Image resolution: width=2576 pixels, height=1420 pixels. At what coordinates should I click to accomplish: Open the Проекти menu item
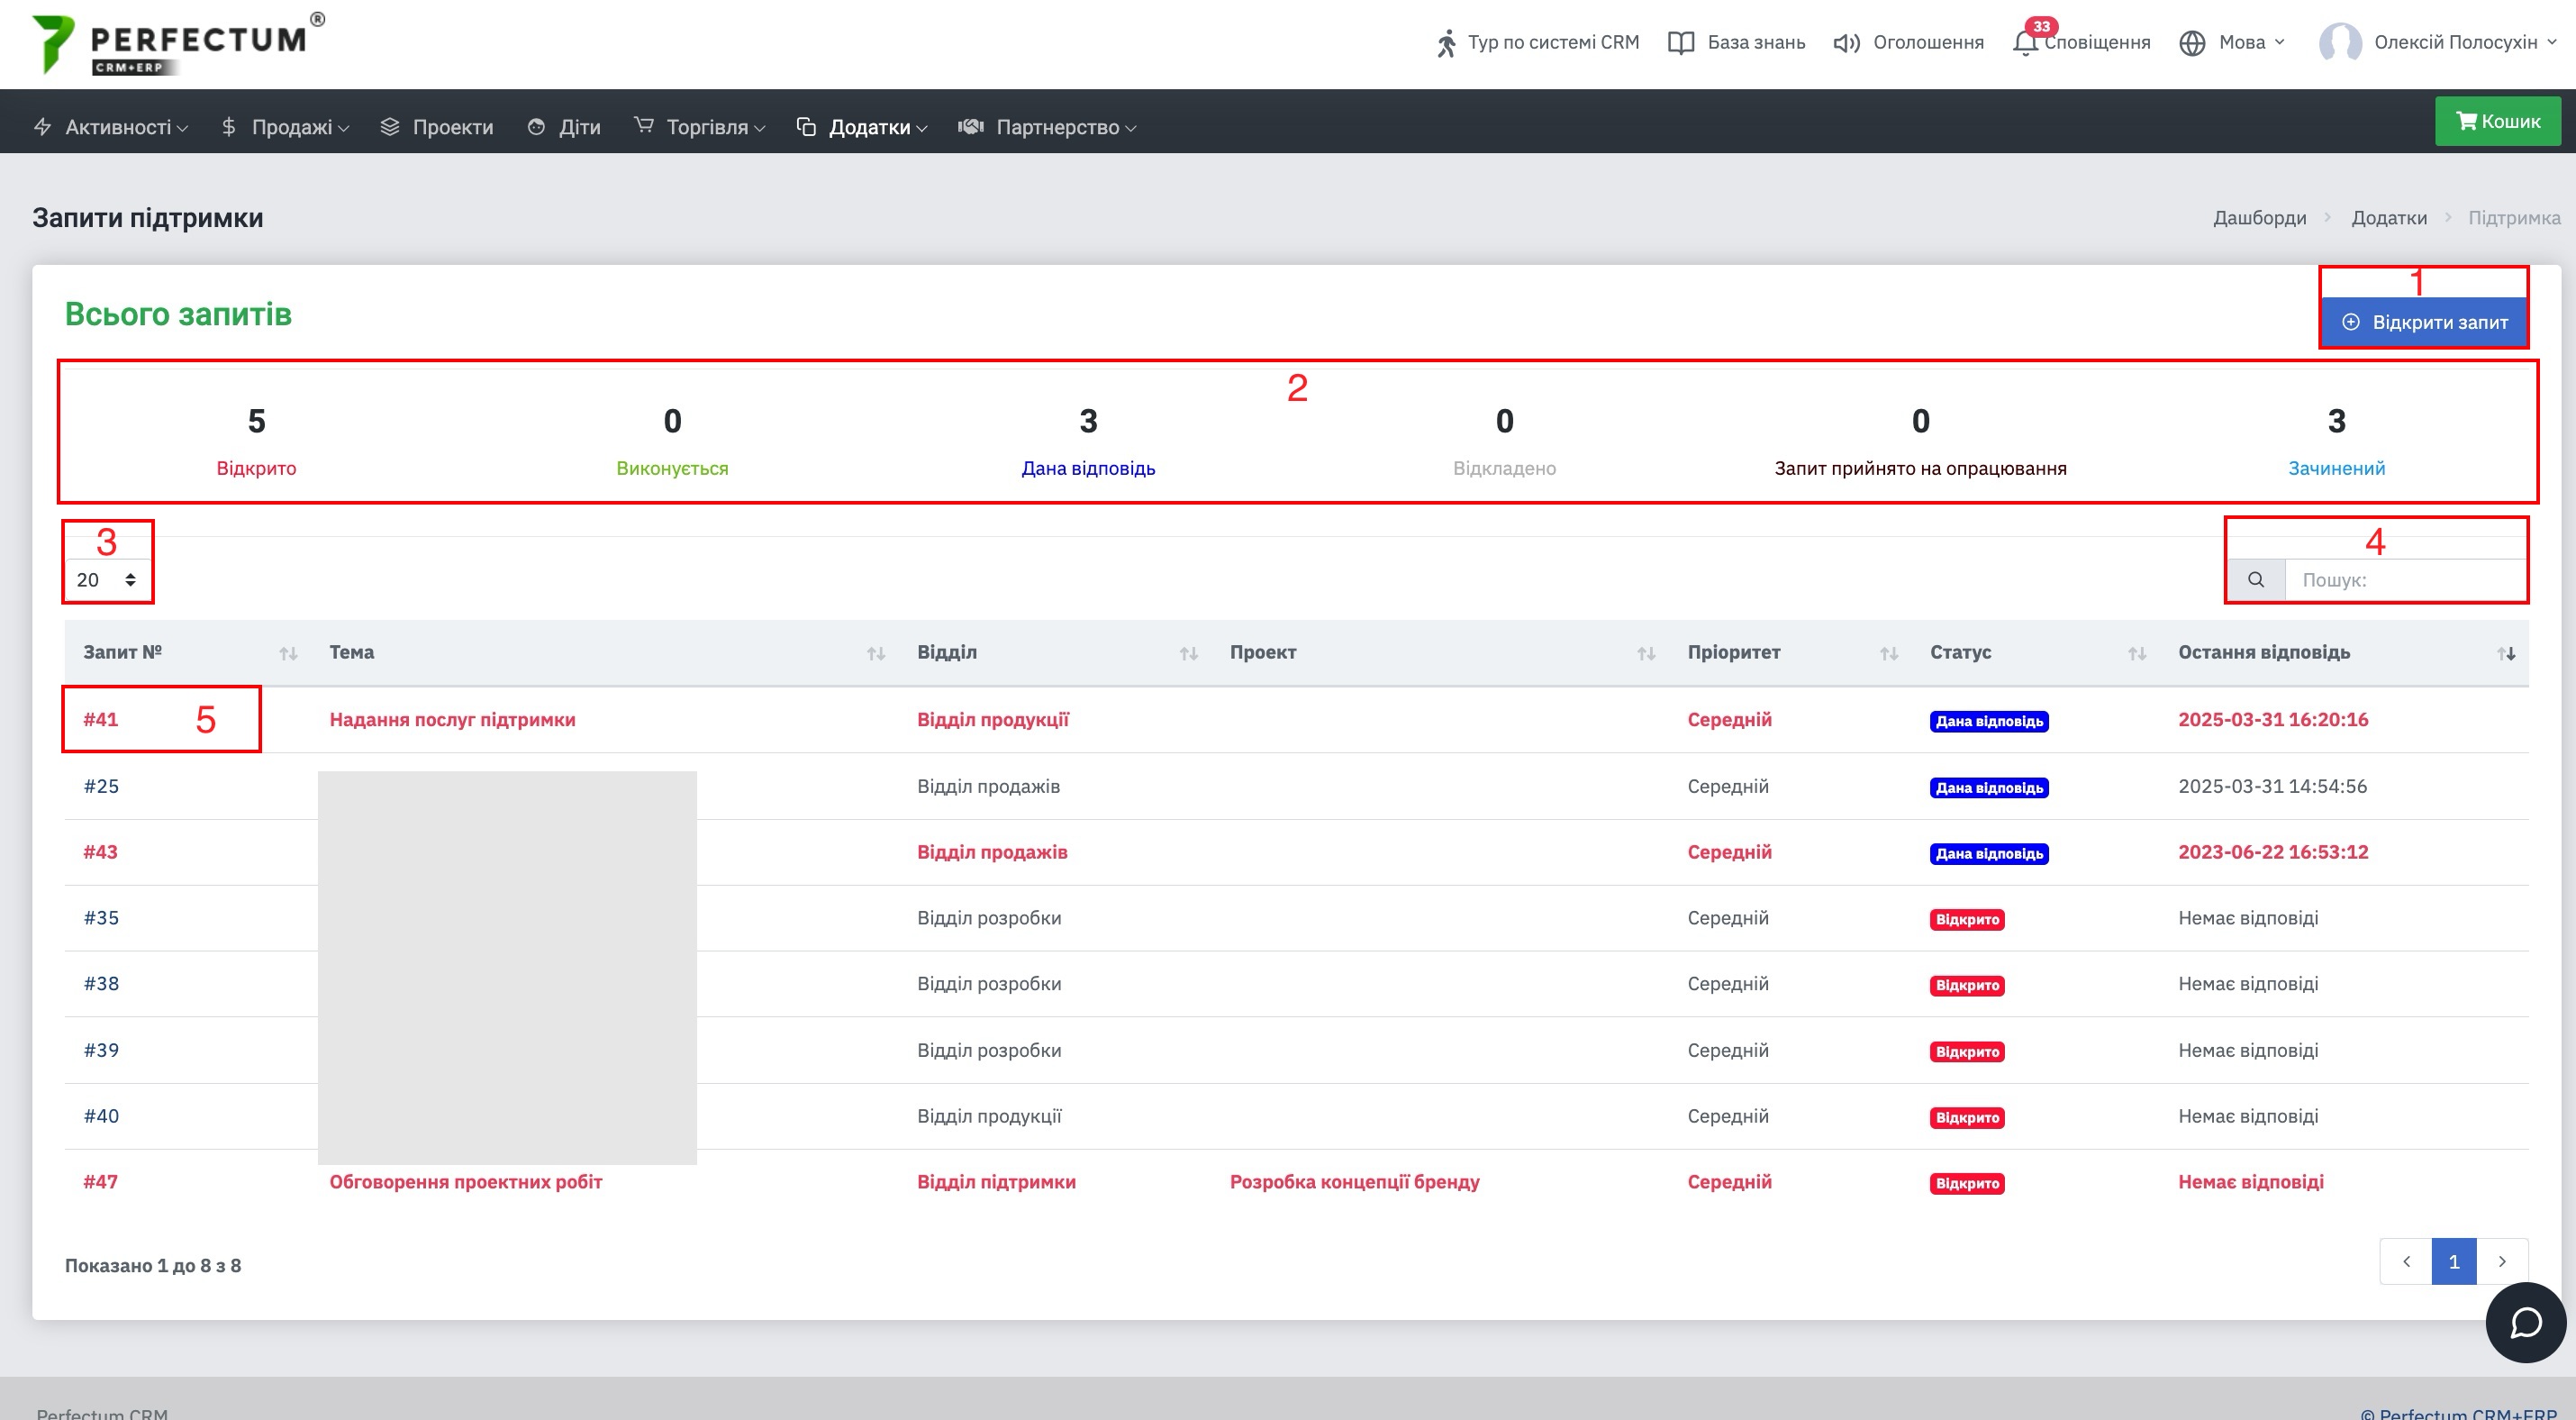pos(437,127)
